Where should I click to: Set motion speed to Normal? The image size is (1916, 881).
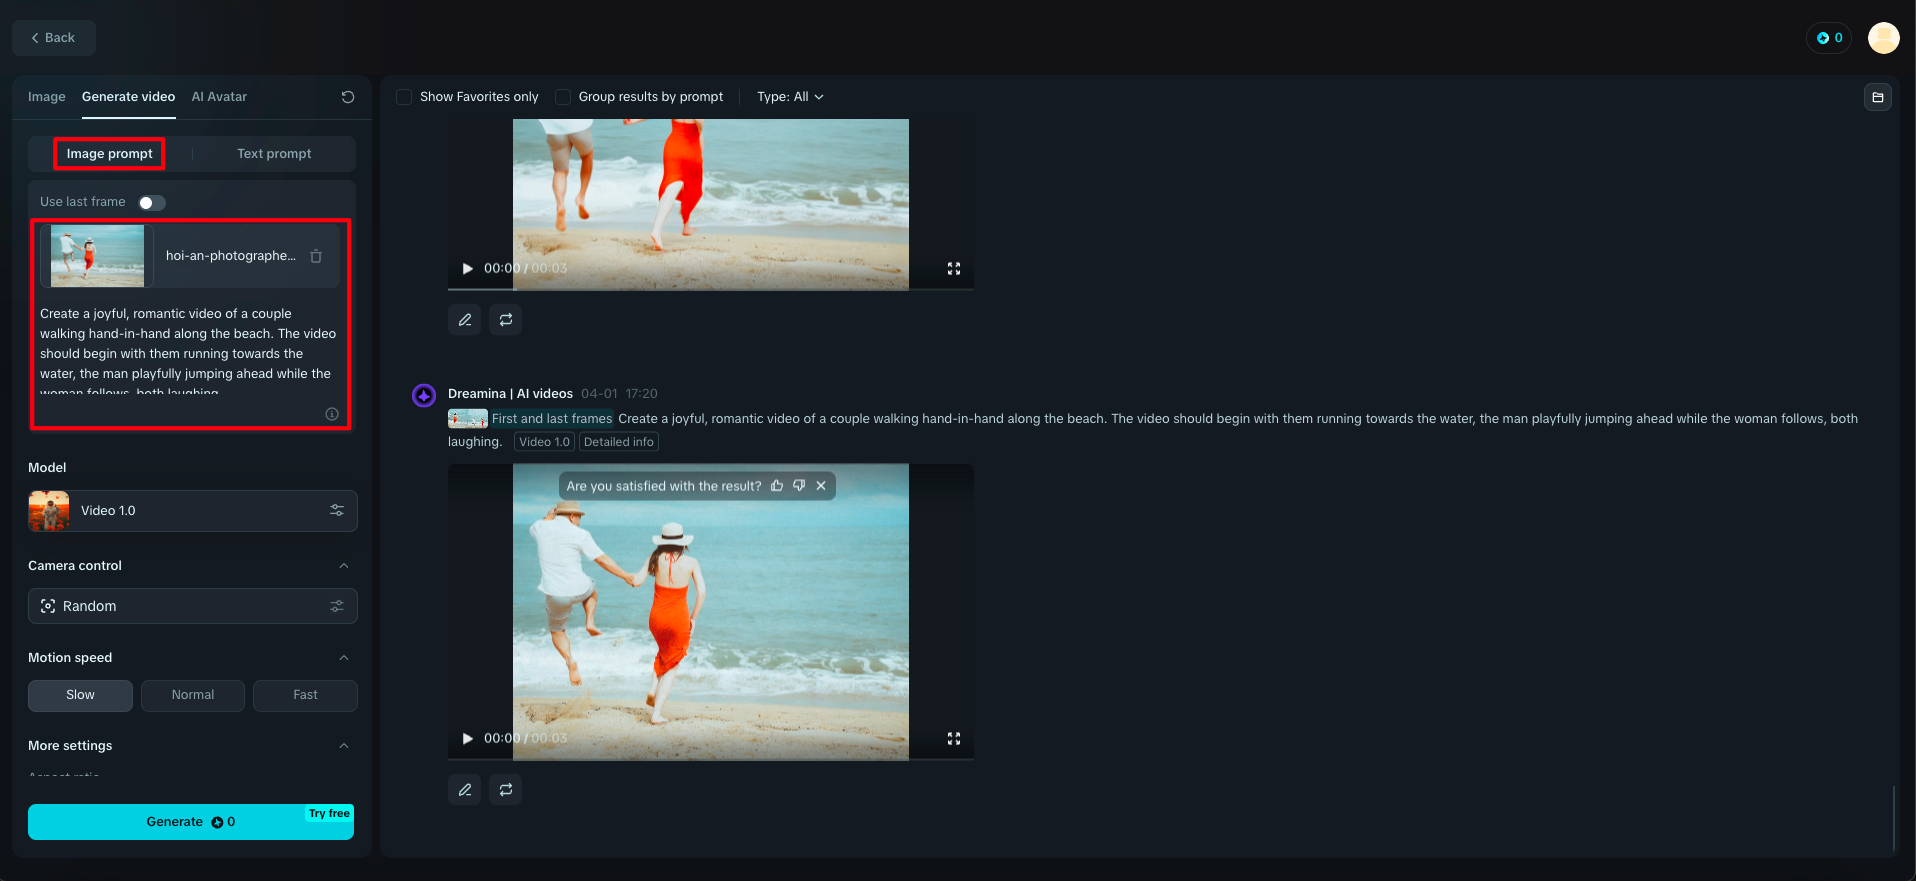pyautogui.click(x=193, y=695)
